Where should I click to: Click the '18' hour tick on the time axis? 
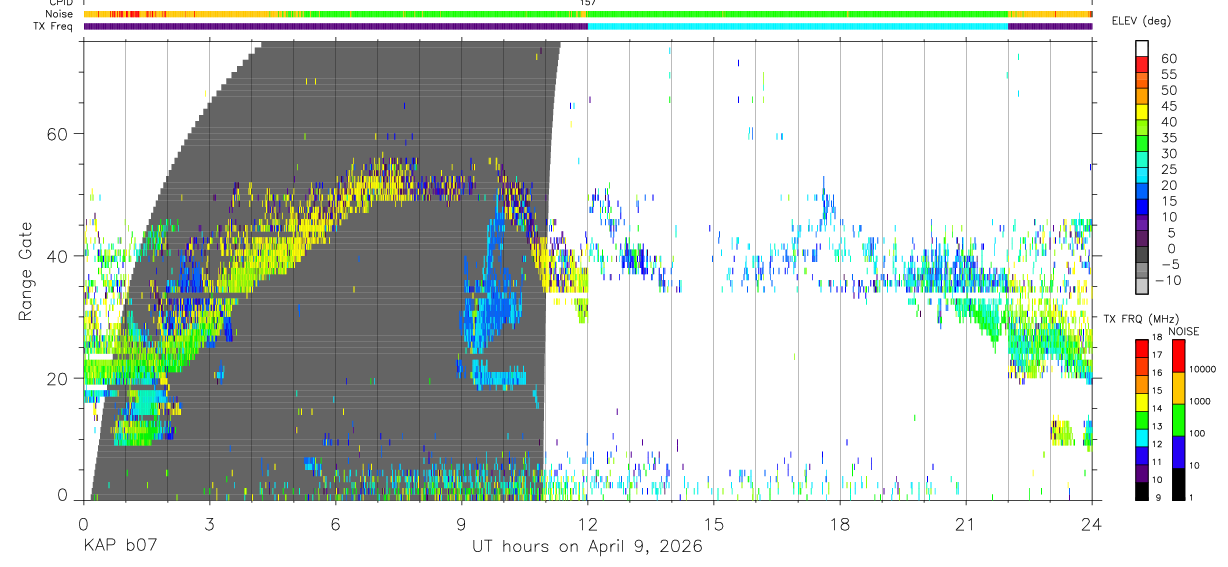click(839, 524)
